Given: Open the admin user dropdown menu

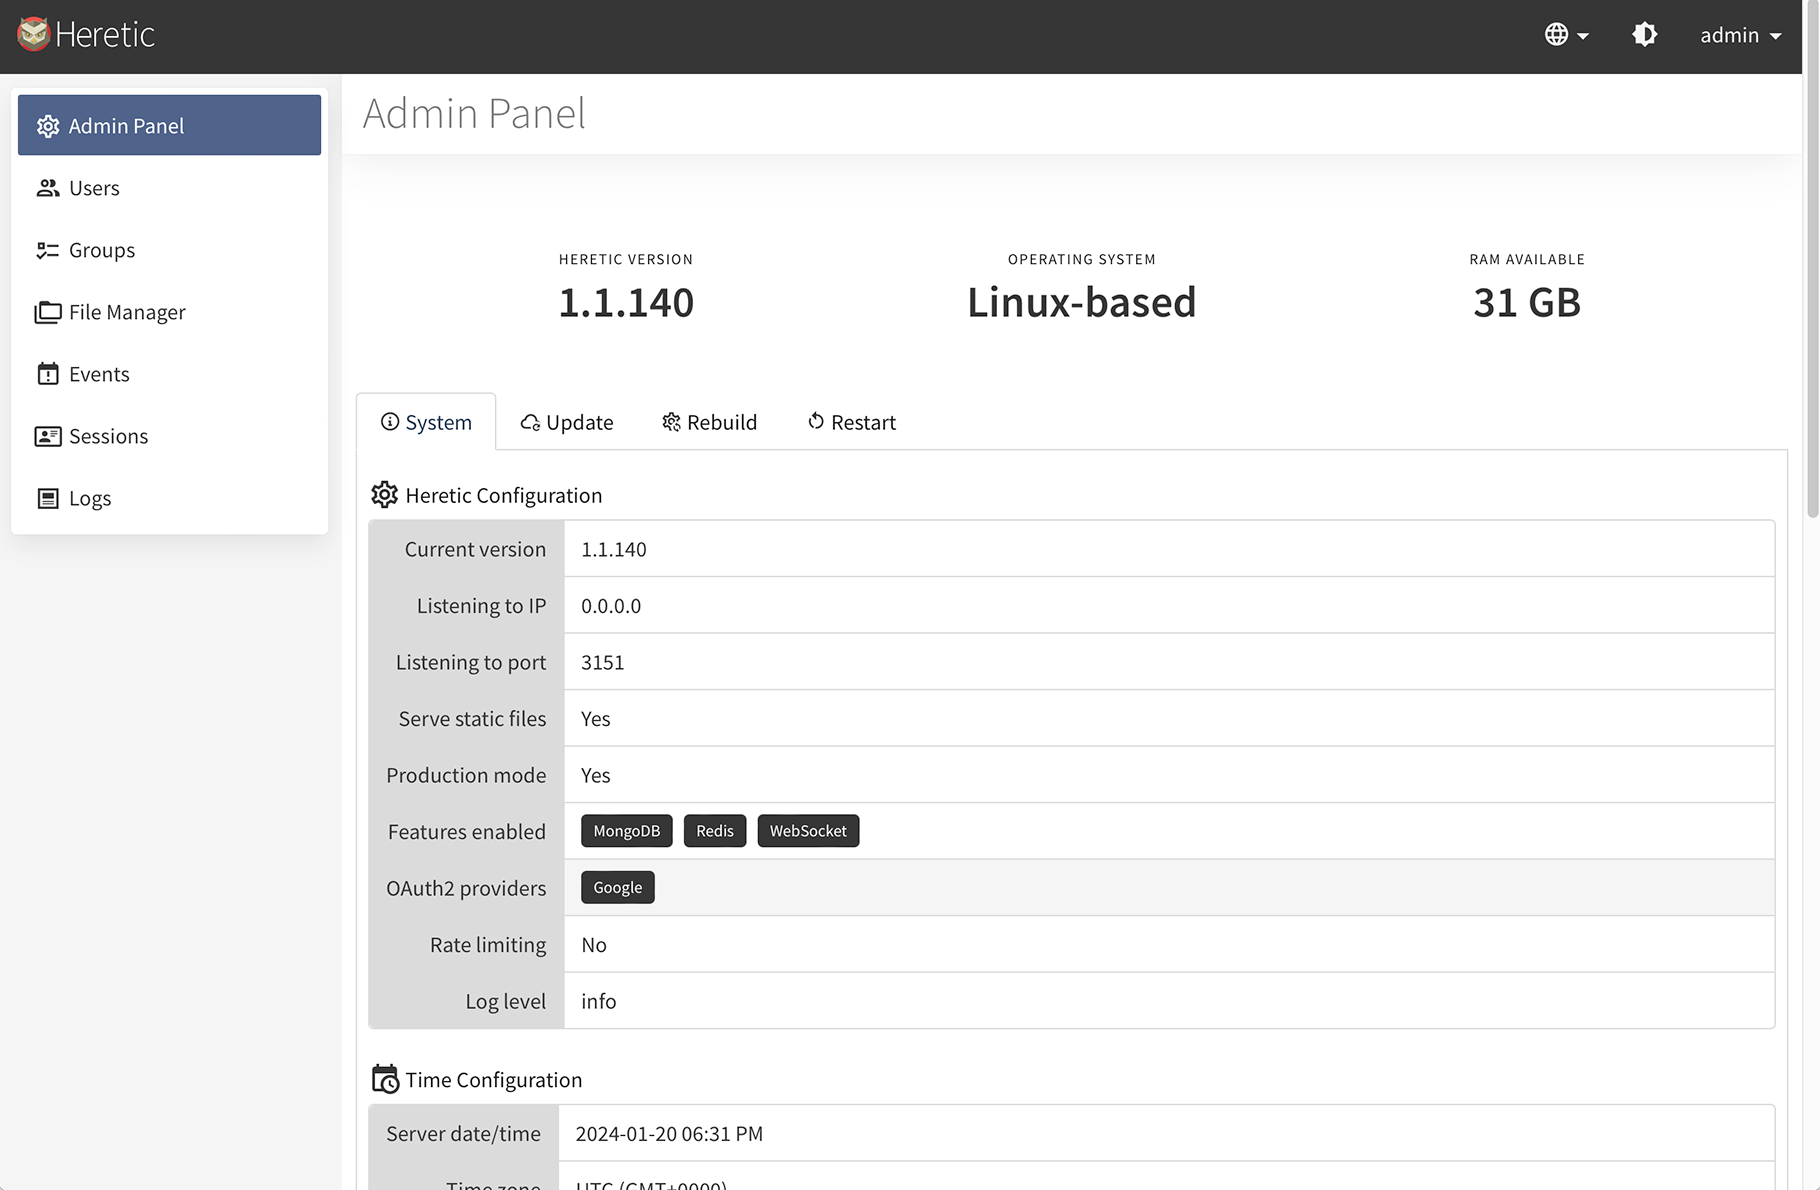Looking at the screenshot, I should pos(1740,35).
